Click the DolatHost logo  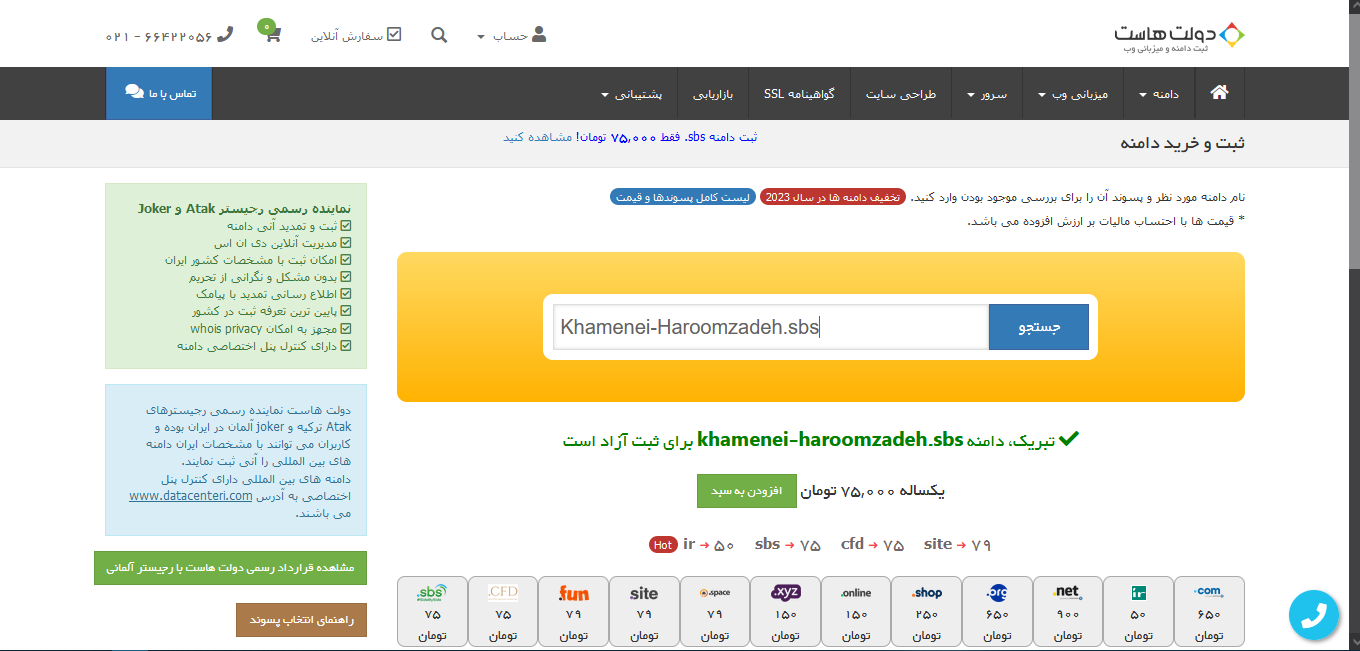[1179, 35]
